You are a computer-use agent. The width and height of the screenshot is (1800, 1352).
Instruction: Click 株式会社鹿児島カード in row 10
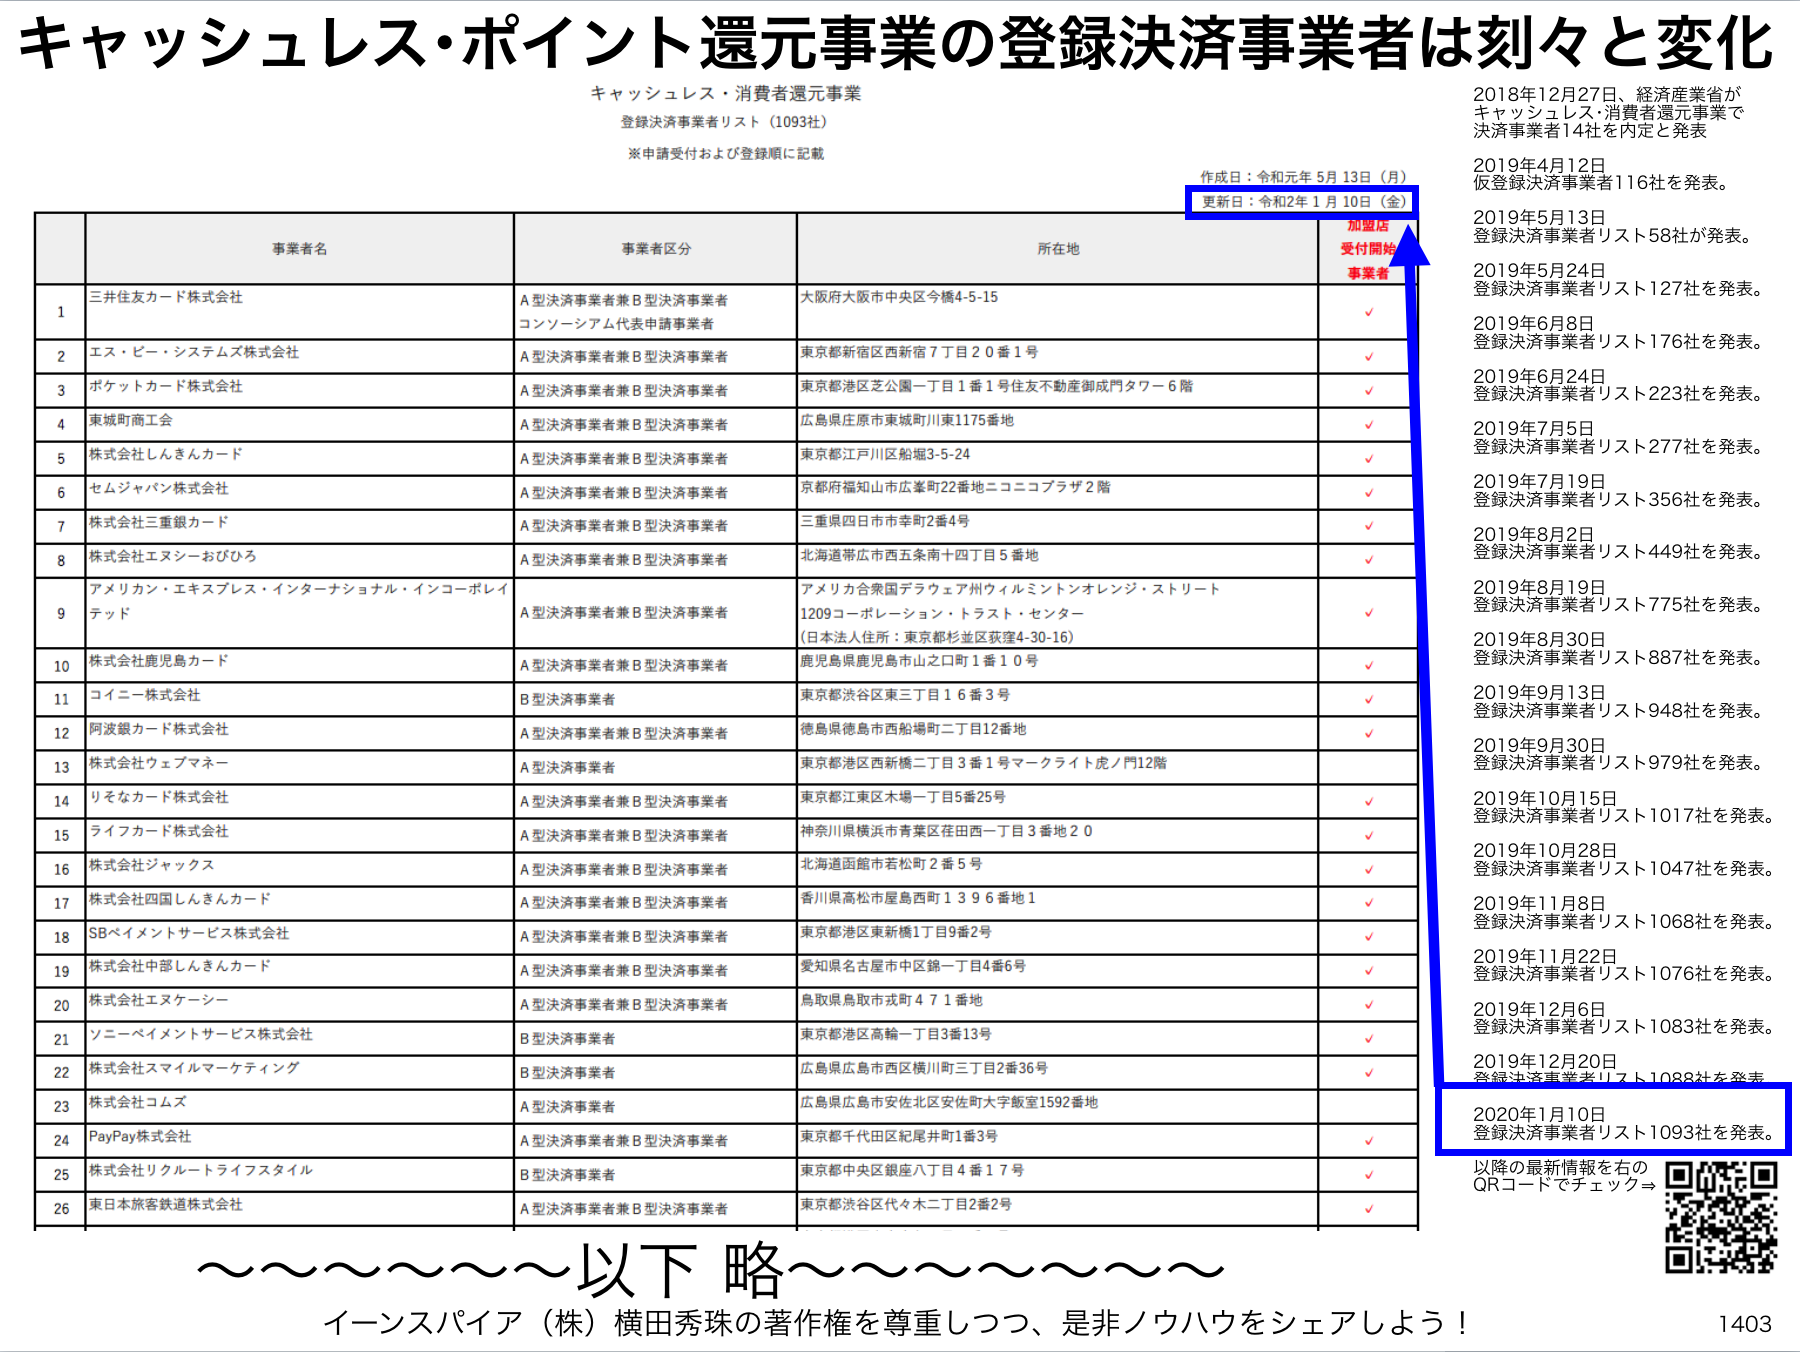[159, 661]
